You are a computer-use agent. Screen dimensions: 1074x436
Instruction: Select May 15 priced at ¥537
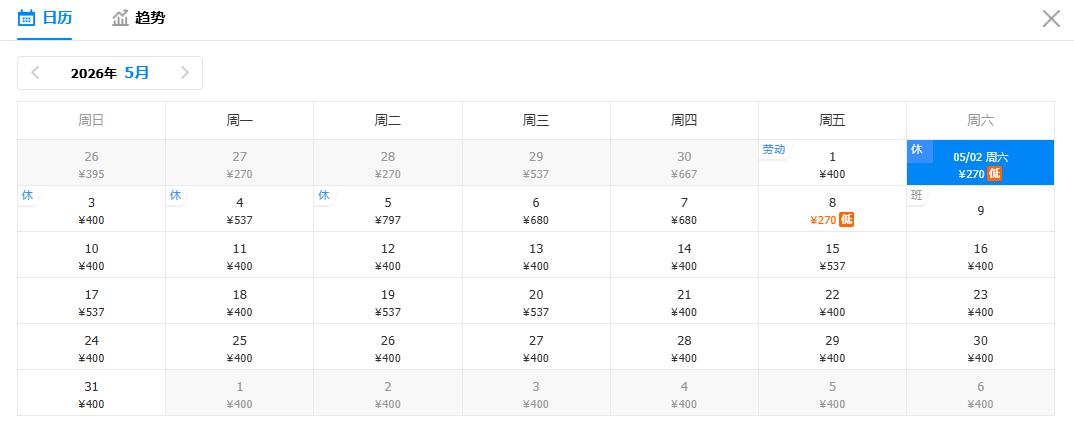(x=832, y=256)
